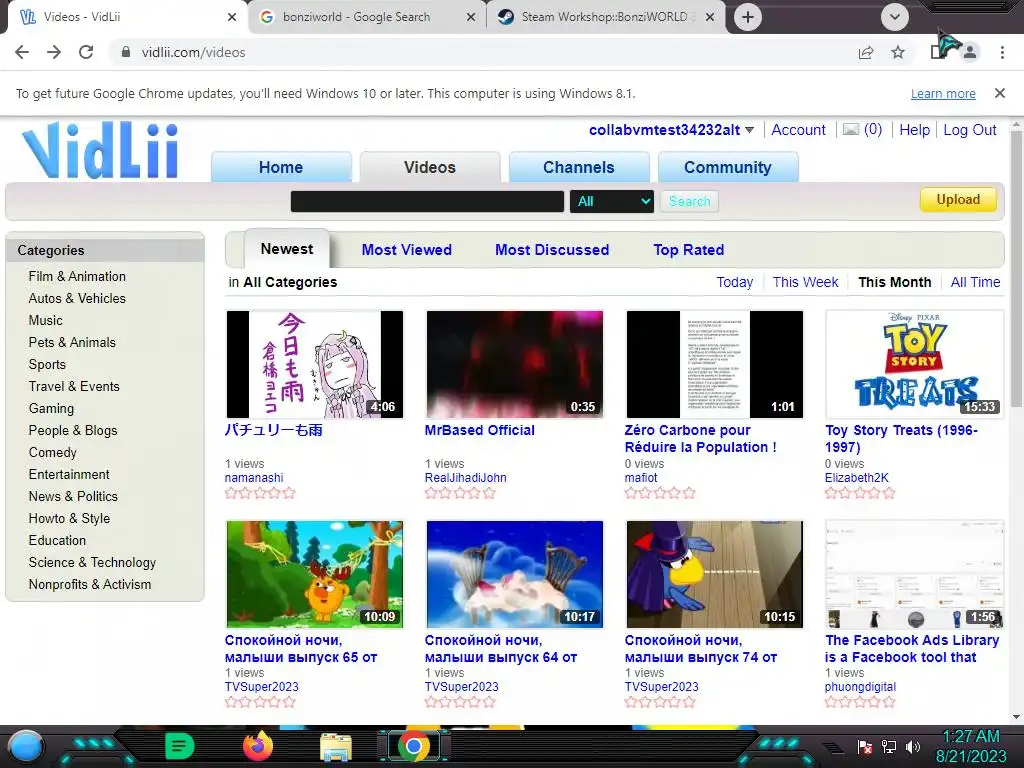
Task: Open uploader Elizabeth2K's channel
Action: pyautogui.click(x=856, y=477)
